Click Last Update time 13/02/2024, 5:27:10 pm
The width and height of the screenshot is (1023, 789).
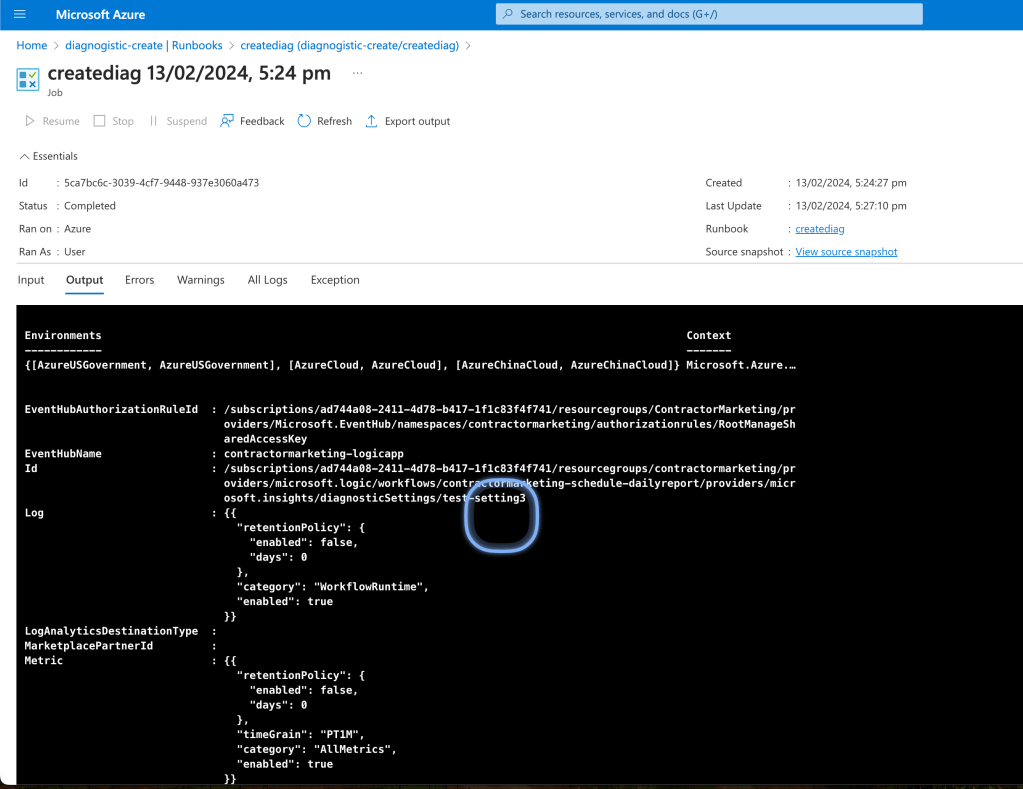(x=851, y=206)
